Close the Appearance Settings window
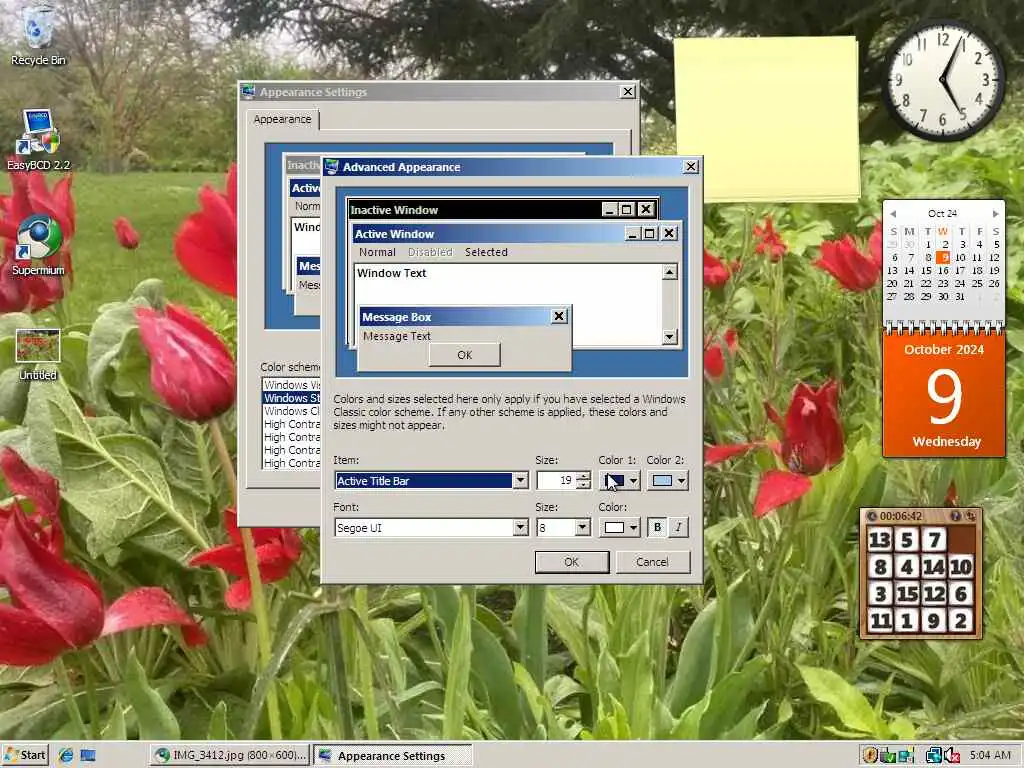 coord(627,91)
